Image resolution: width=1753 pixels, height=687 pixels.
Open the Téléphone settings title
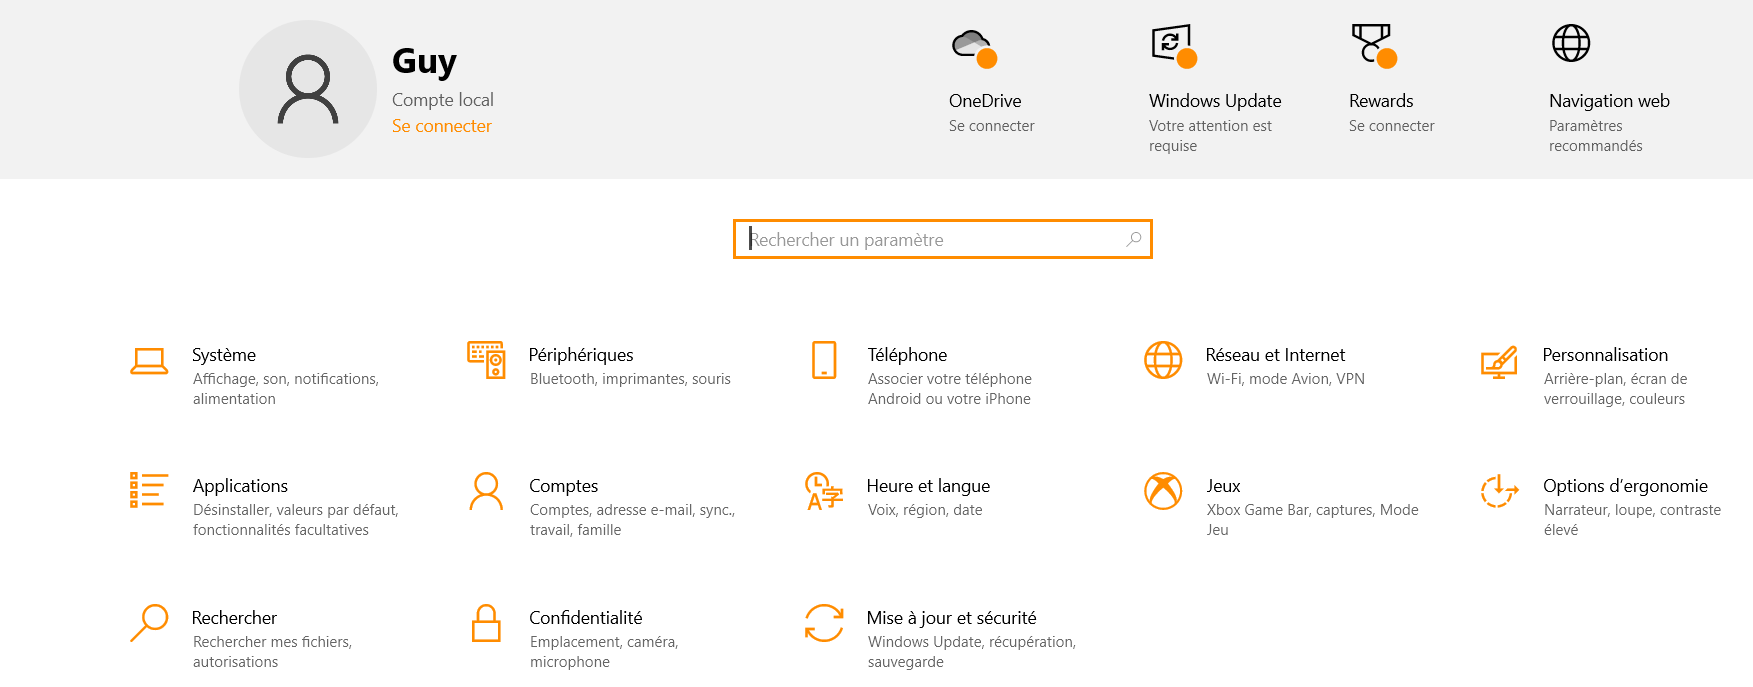click(907, 355)
